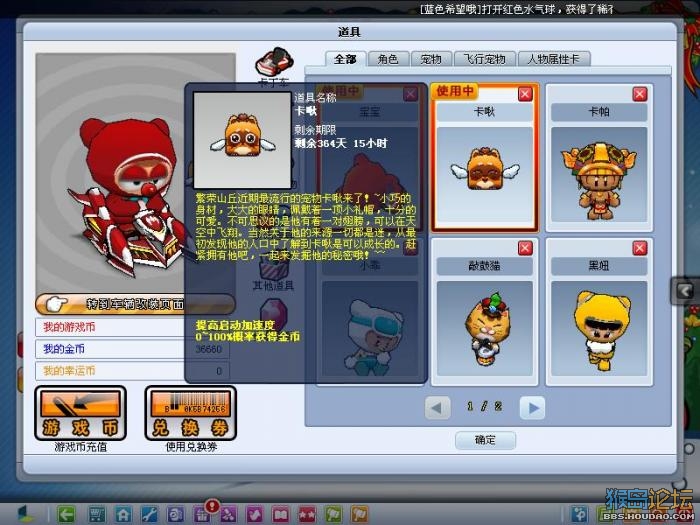The height and width of the screenshot is (525, 700).
Task: Click the green back arrow toolbar icon
Action: pos(67,514)
